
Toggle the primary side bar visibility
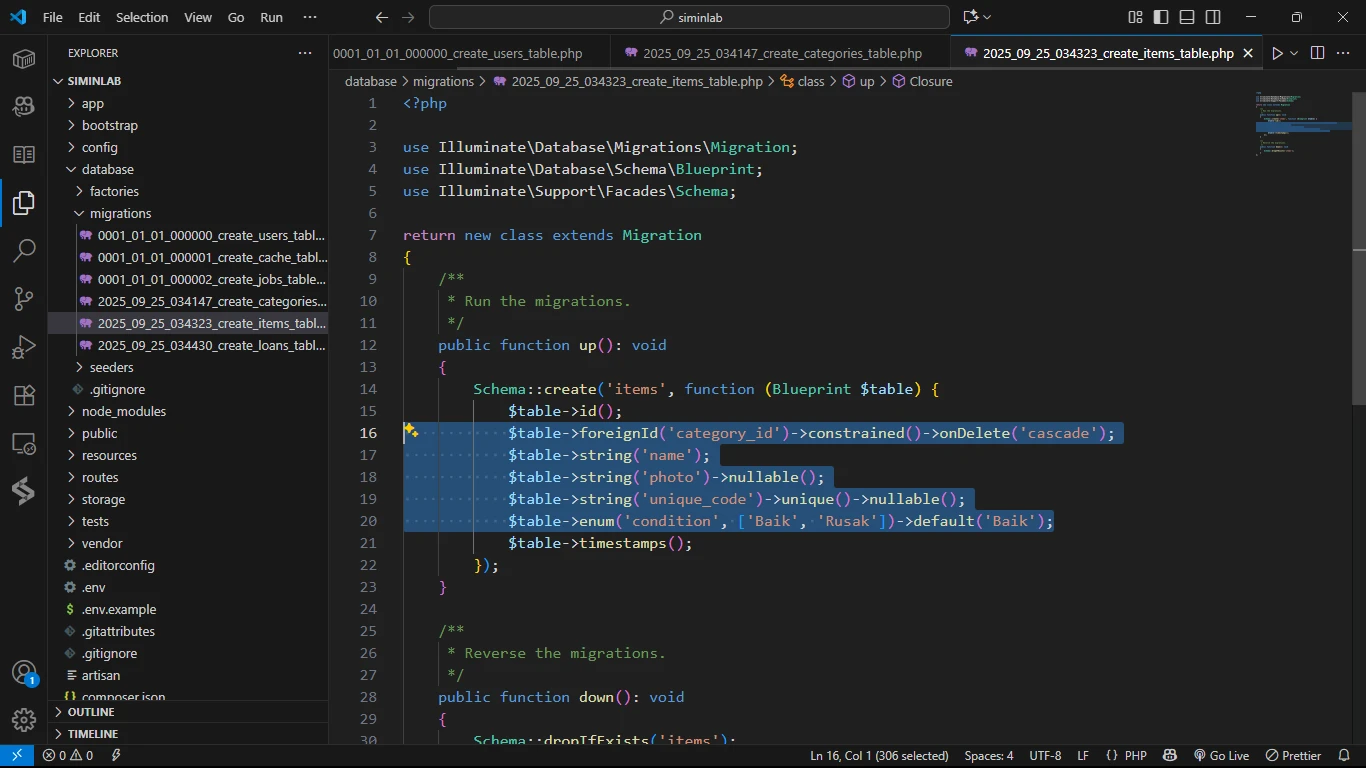(1161, 17)
